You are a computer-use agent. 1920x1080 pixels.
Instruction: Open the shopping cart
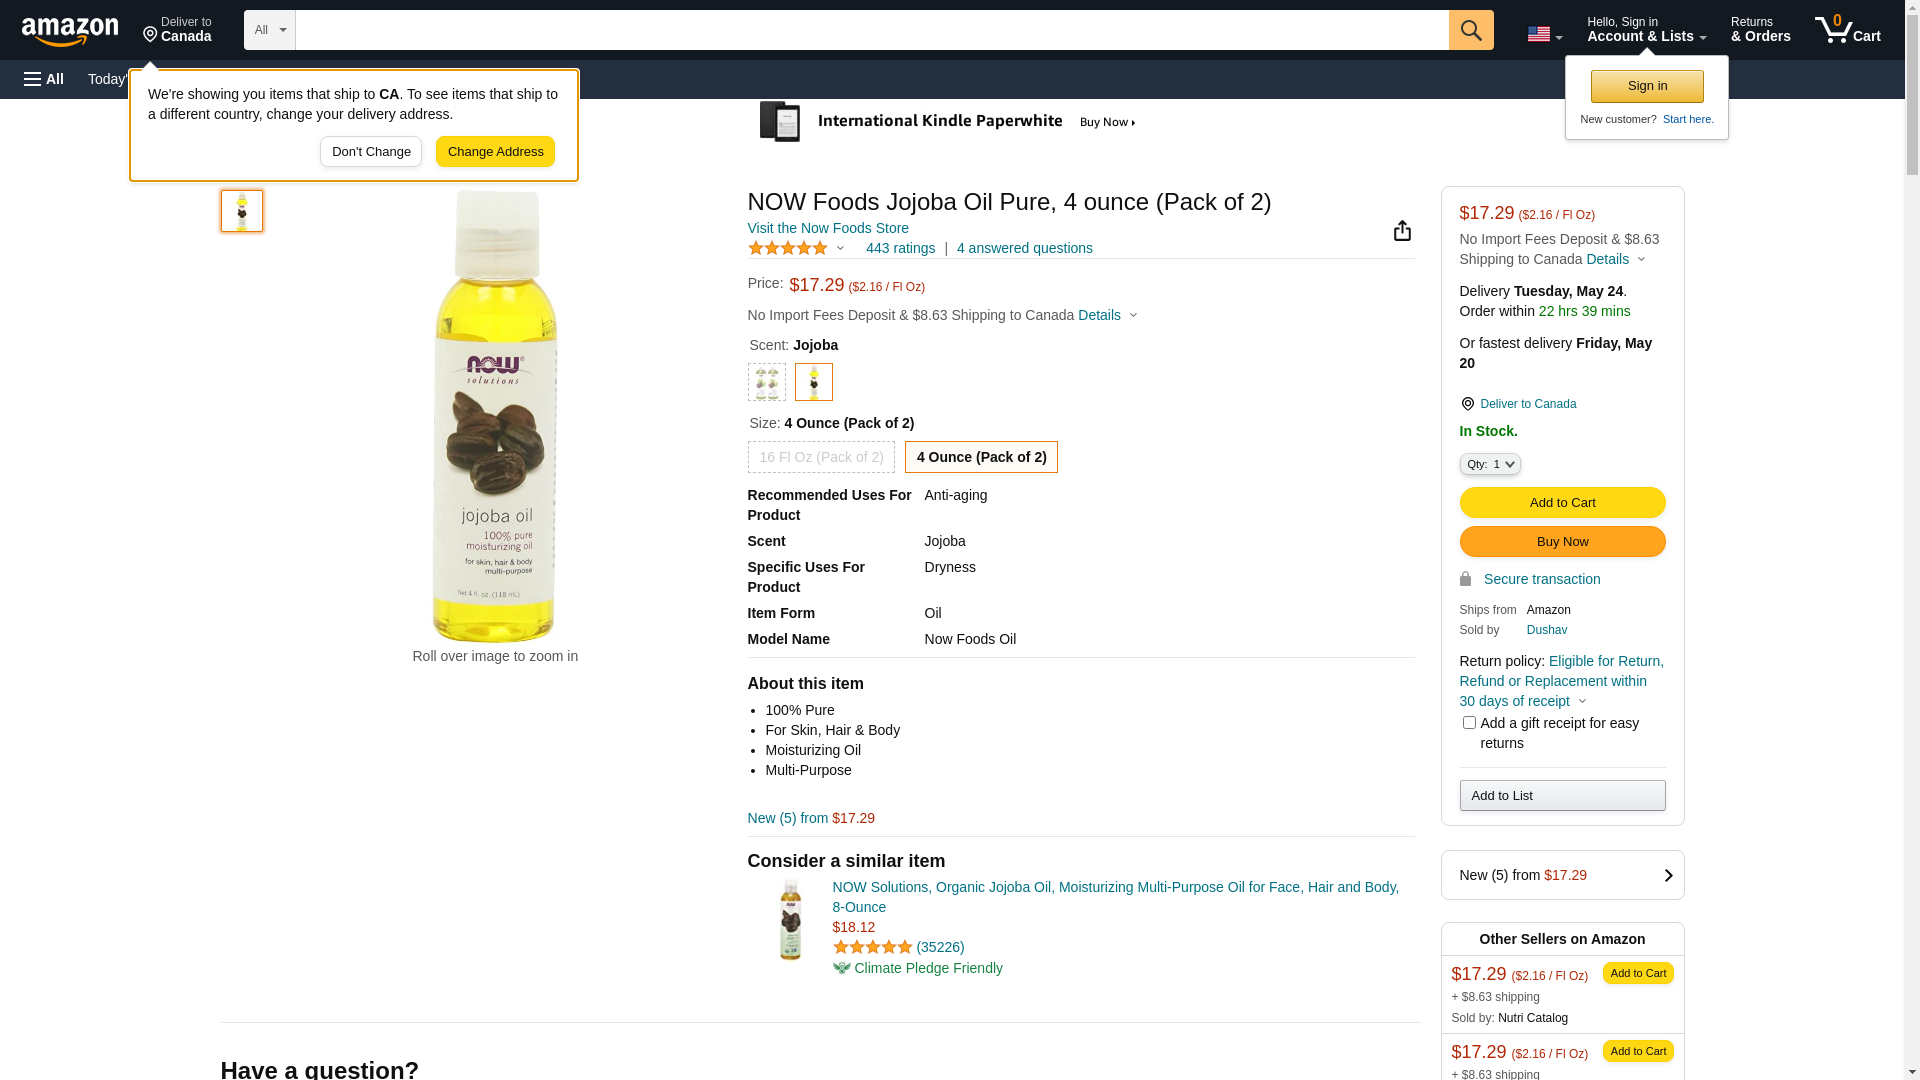(x=1847, y=30)
